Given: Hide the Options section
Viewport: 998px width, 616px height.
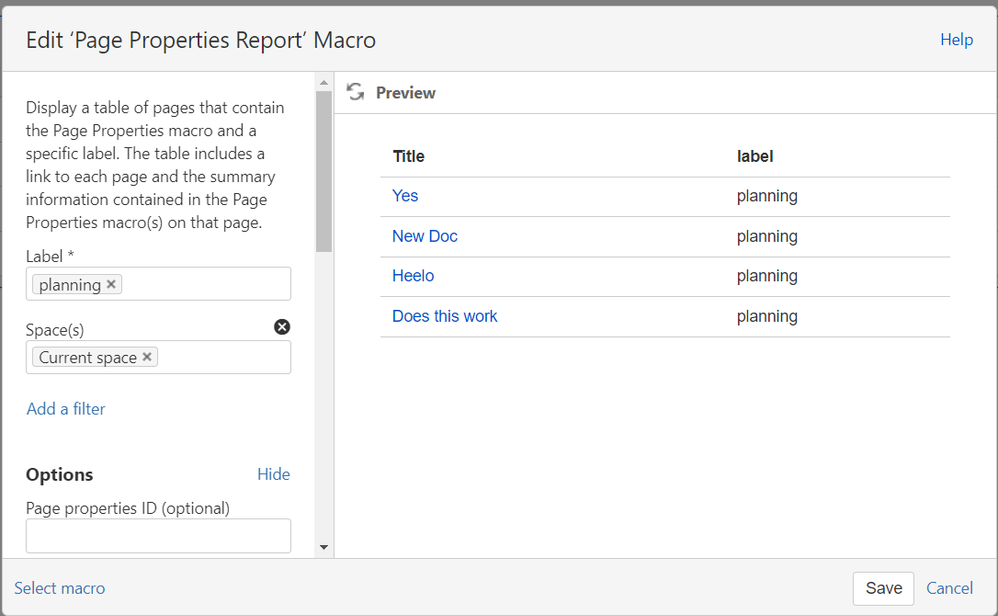Looking at the screenshot, I should [x=273, y=474].
